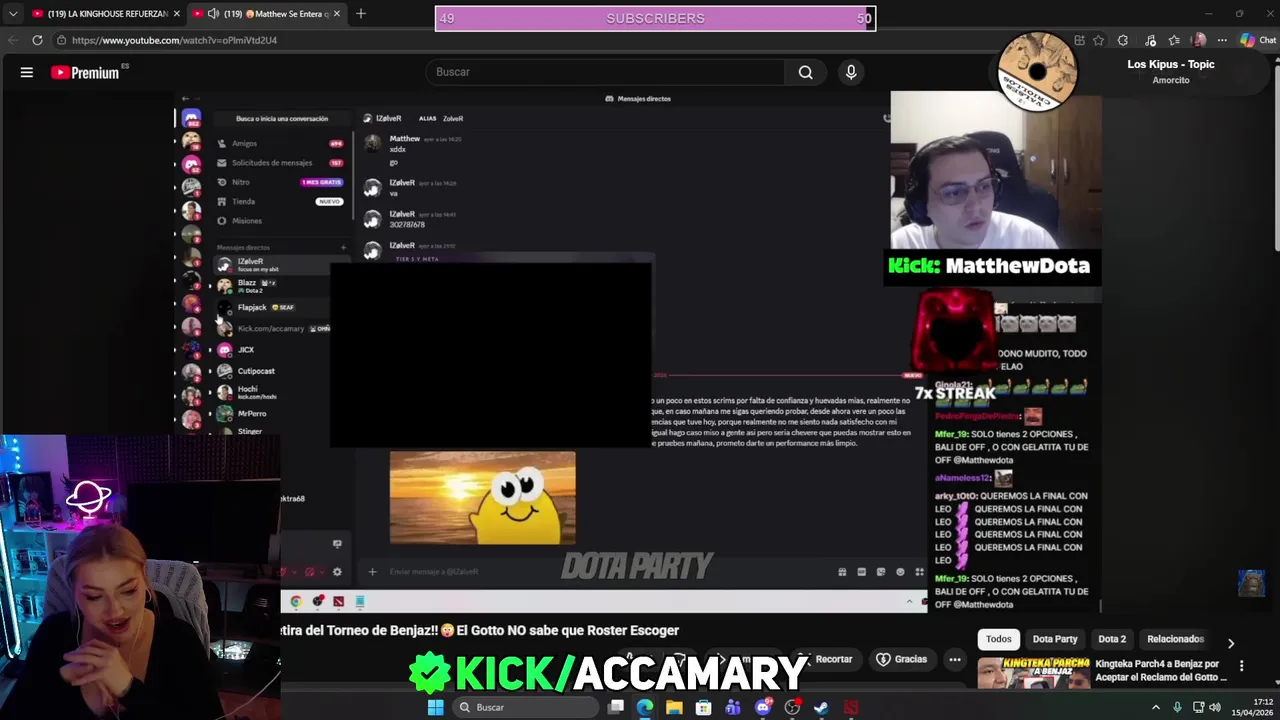Open Discord direct messages home icon
The image size is (1280, 720).
pyautogui.click(x=191, y=118)
